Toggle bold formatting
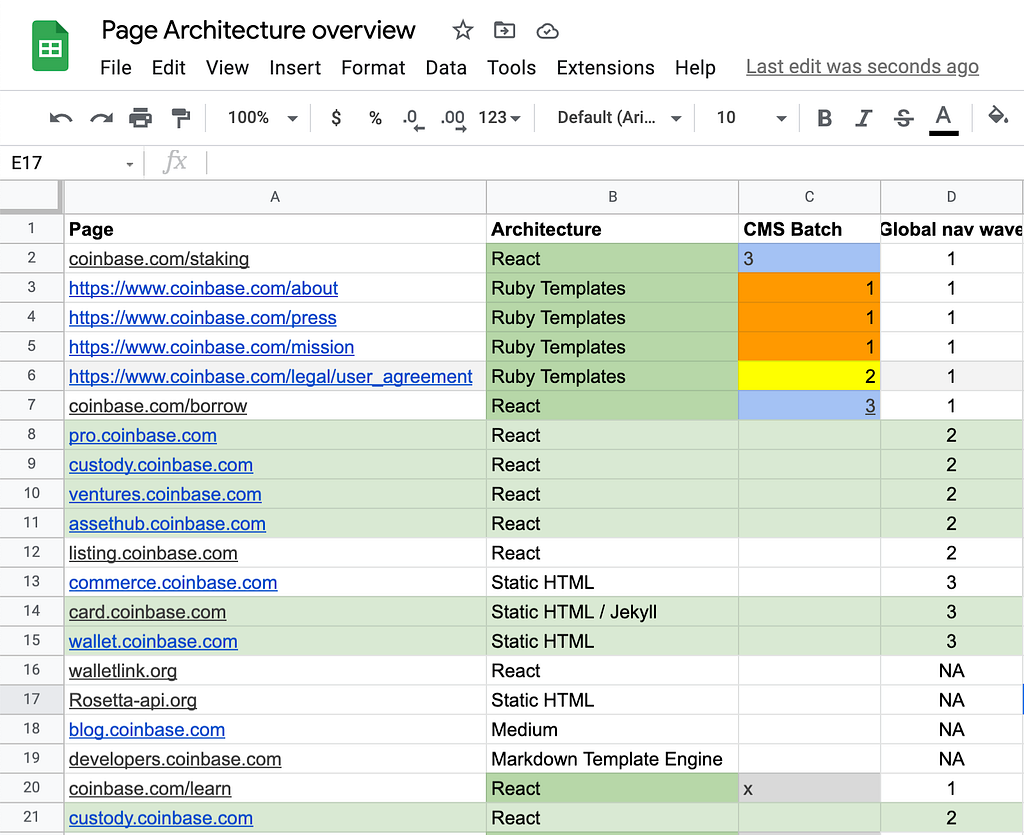Viewport: 1024px width, 835px height. pos(825,118)
